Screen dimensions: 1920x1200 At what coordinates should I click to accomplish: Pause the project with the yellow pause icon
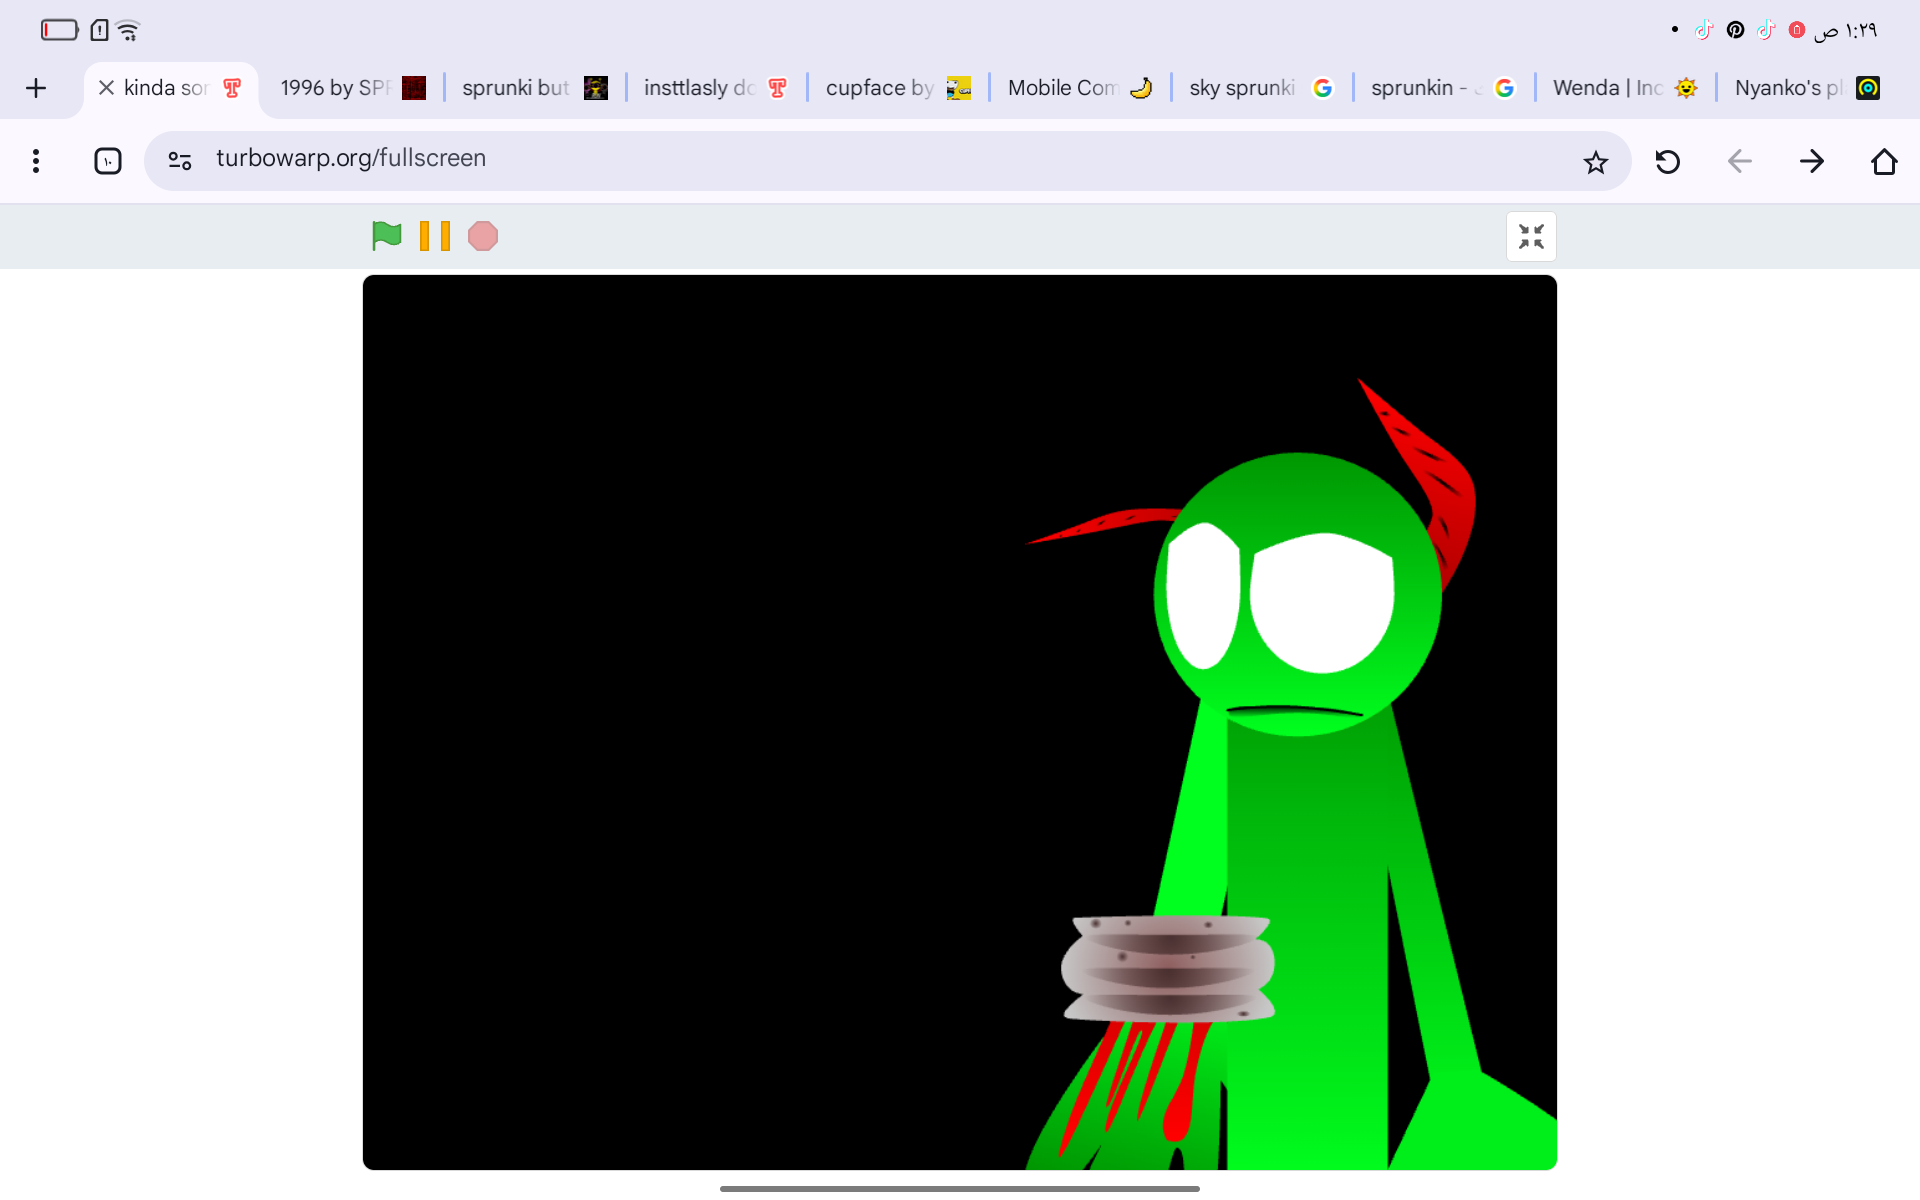click(x=434, y=236)
